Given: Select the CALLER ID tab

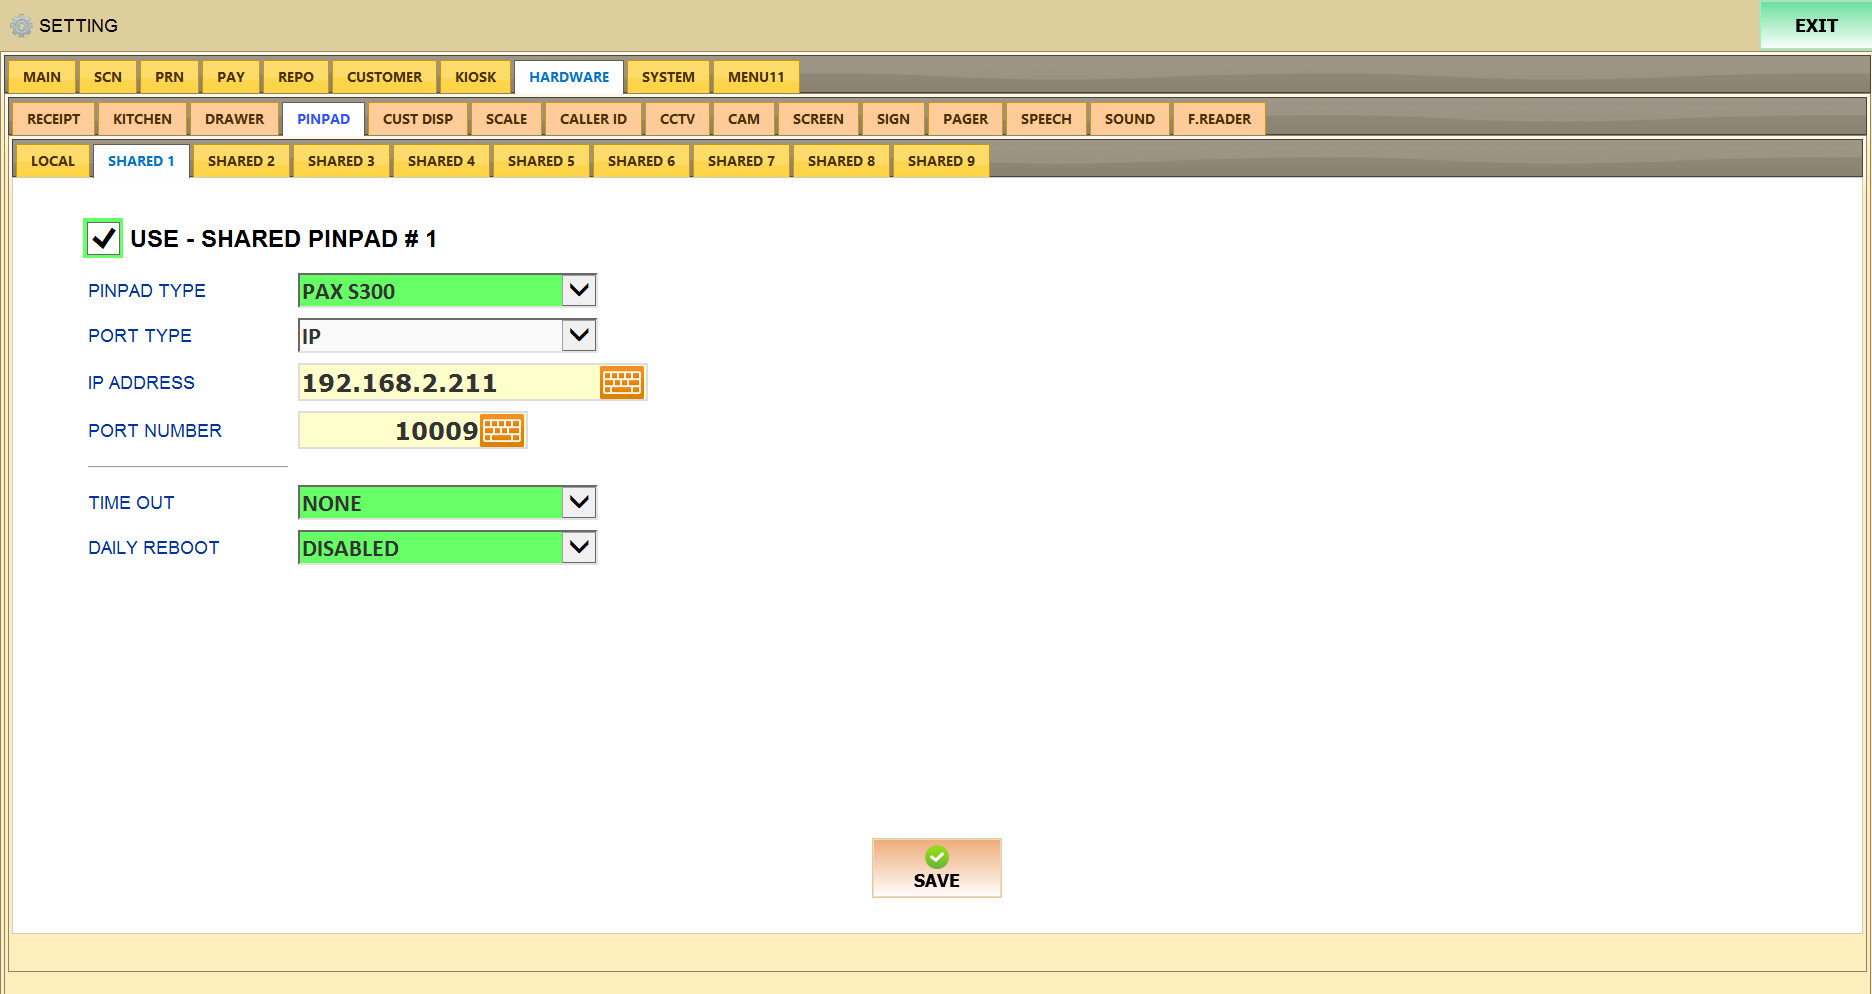Looking at the screenshot, I should (x=594, y=119).
